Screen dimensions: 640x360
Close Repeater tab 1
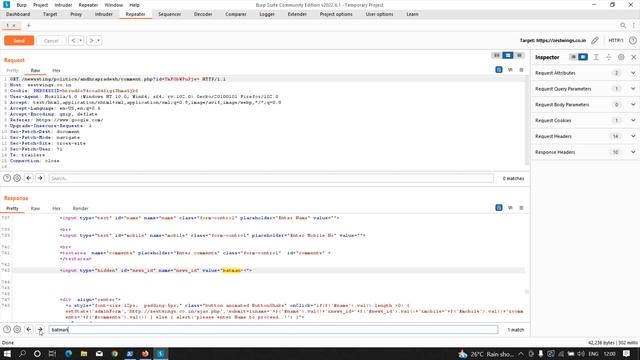coord(14,25)
